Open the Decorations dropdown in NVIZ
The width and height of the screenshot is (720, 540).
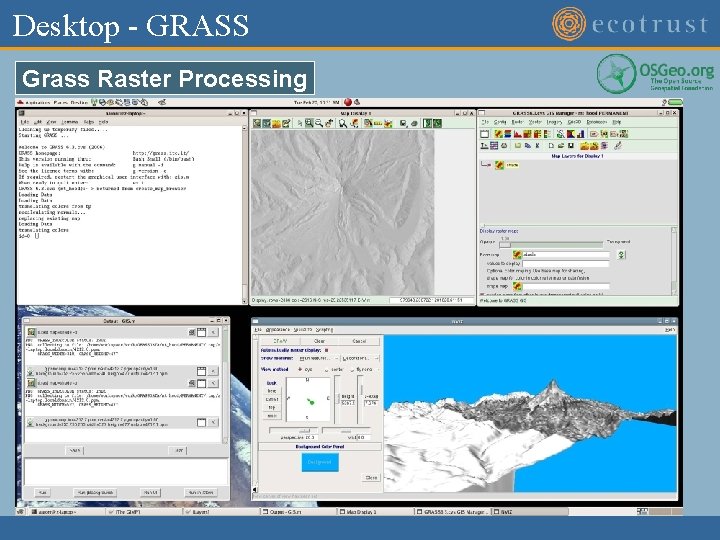(360, 358)
